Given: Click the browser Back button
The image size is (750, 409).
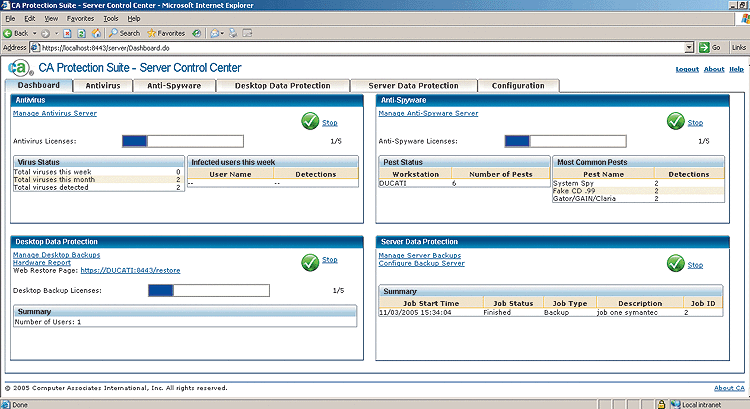Looking at the screenshot, I should tap(16, 33).
